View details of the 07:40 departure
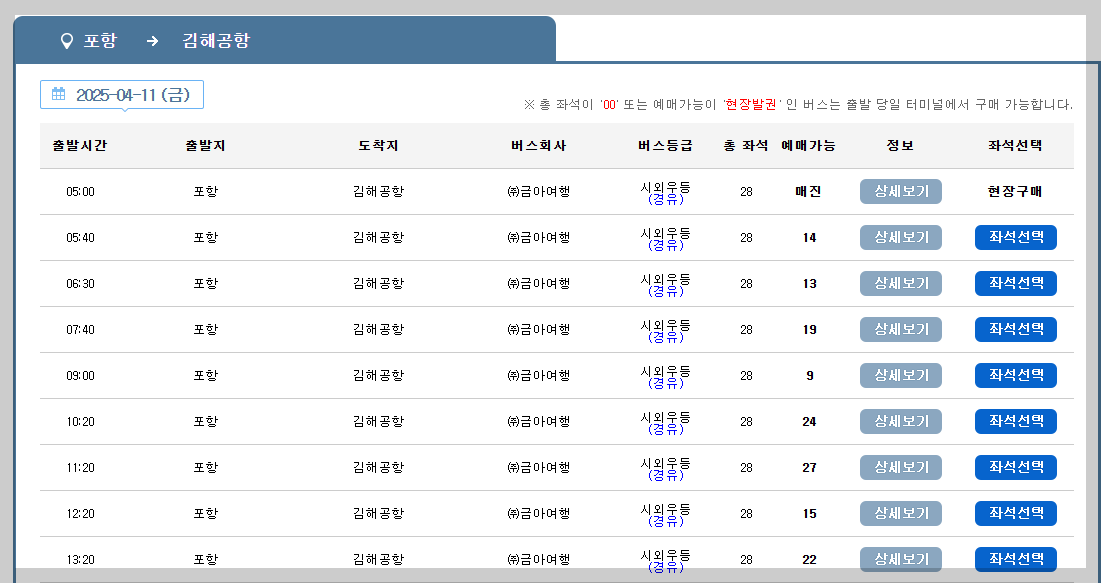 click(899, 329)
